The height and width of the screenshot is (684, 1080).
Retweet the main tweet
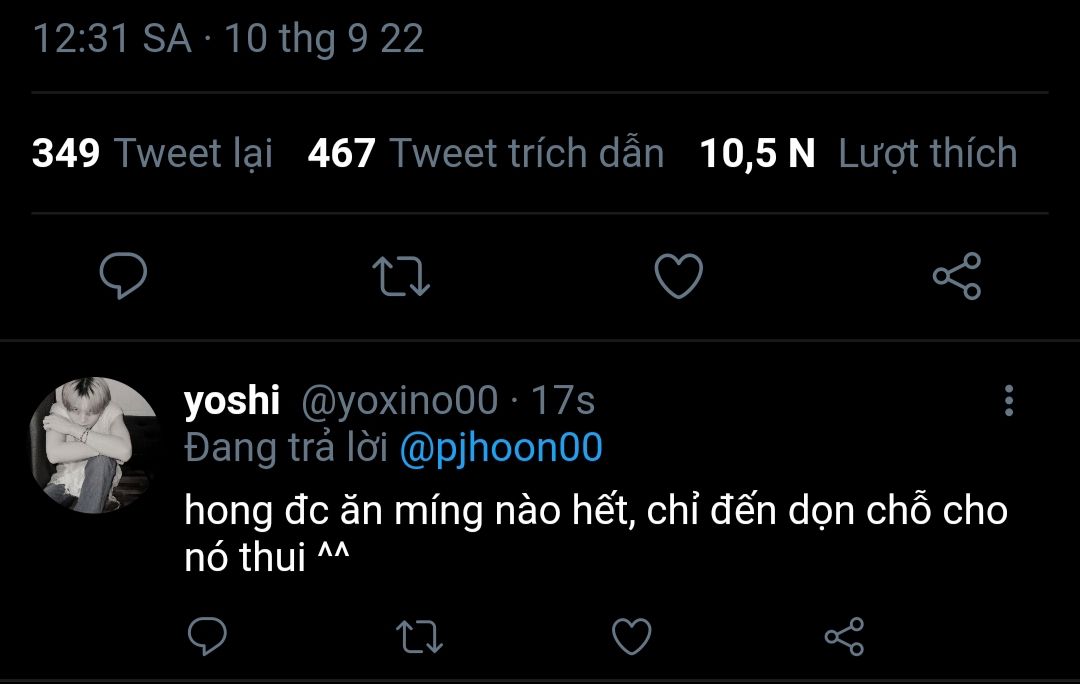coord(401,276)
